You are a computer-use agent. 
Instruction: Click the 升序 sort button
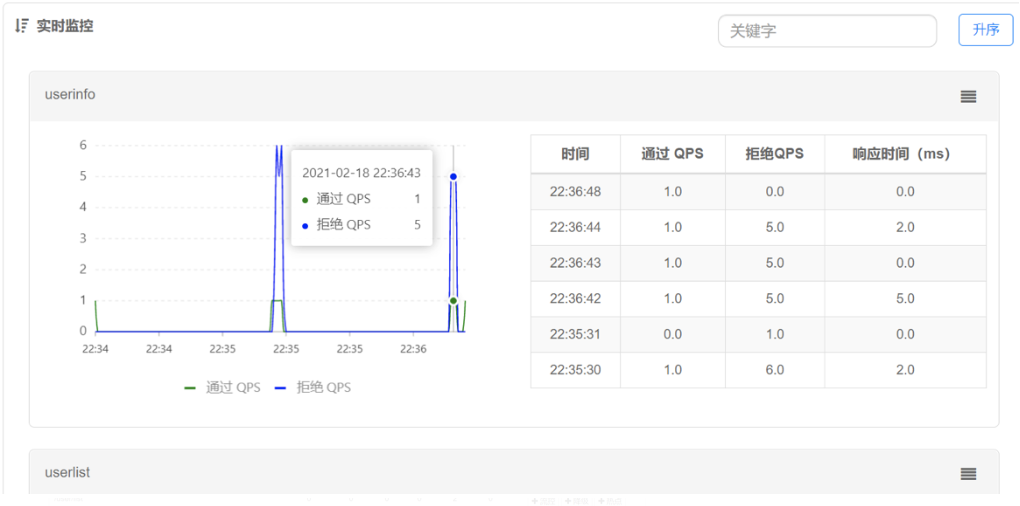(986, 30)
